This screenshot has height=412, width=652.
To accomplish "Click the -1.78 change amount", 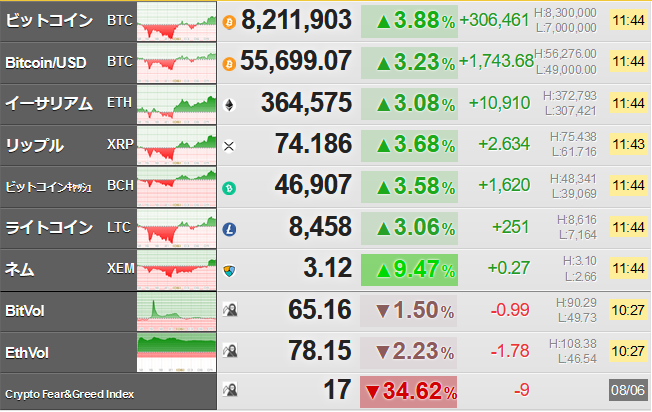I will [510, 351].
